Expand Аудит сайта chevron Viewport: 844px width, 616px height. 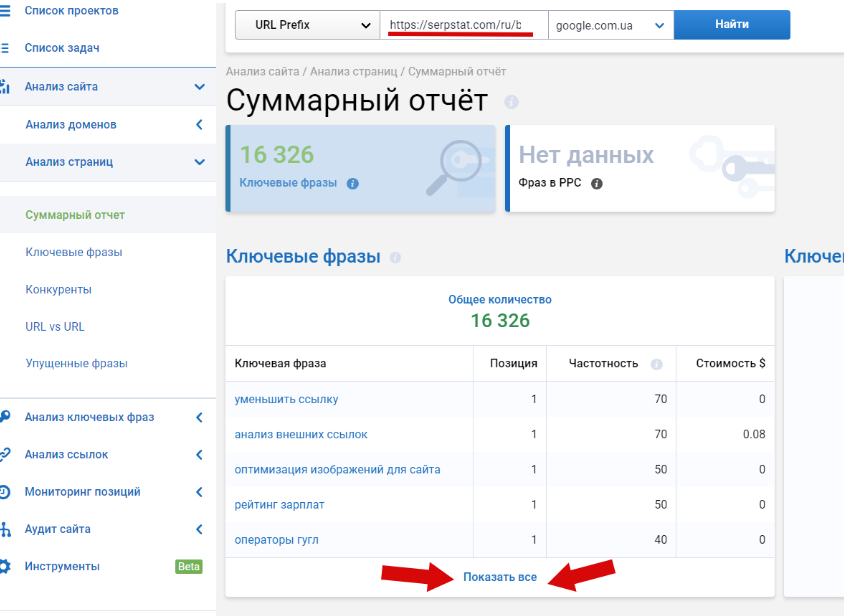pyautogui.click(x=200, y=529)
